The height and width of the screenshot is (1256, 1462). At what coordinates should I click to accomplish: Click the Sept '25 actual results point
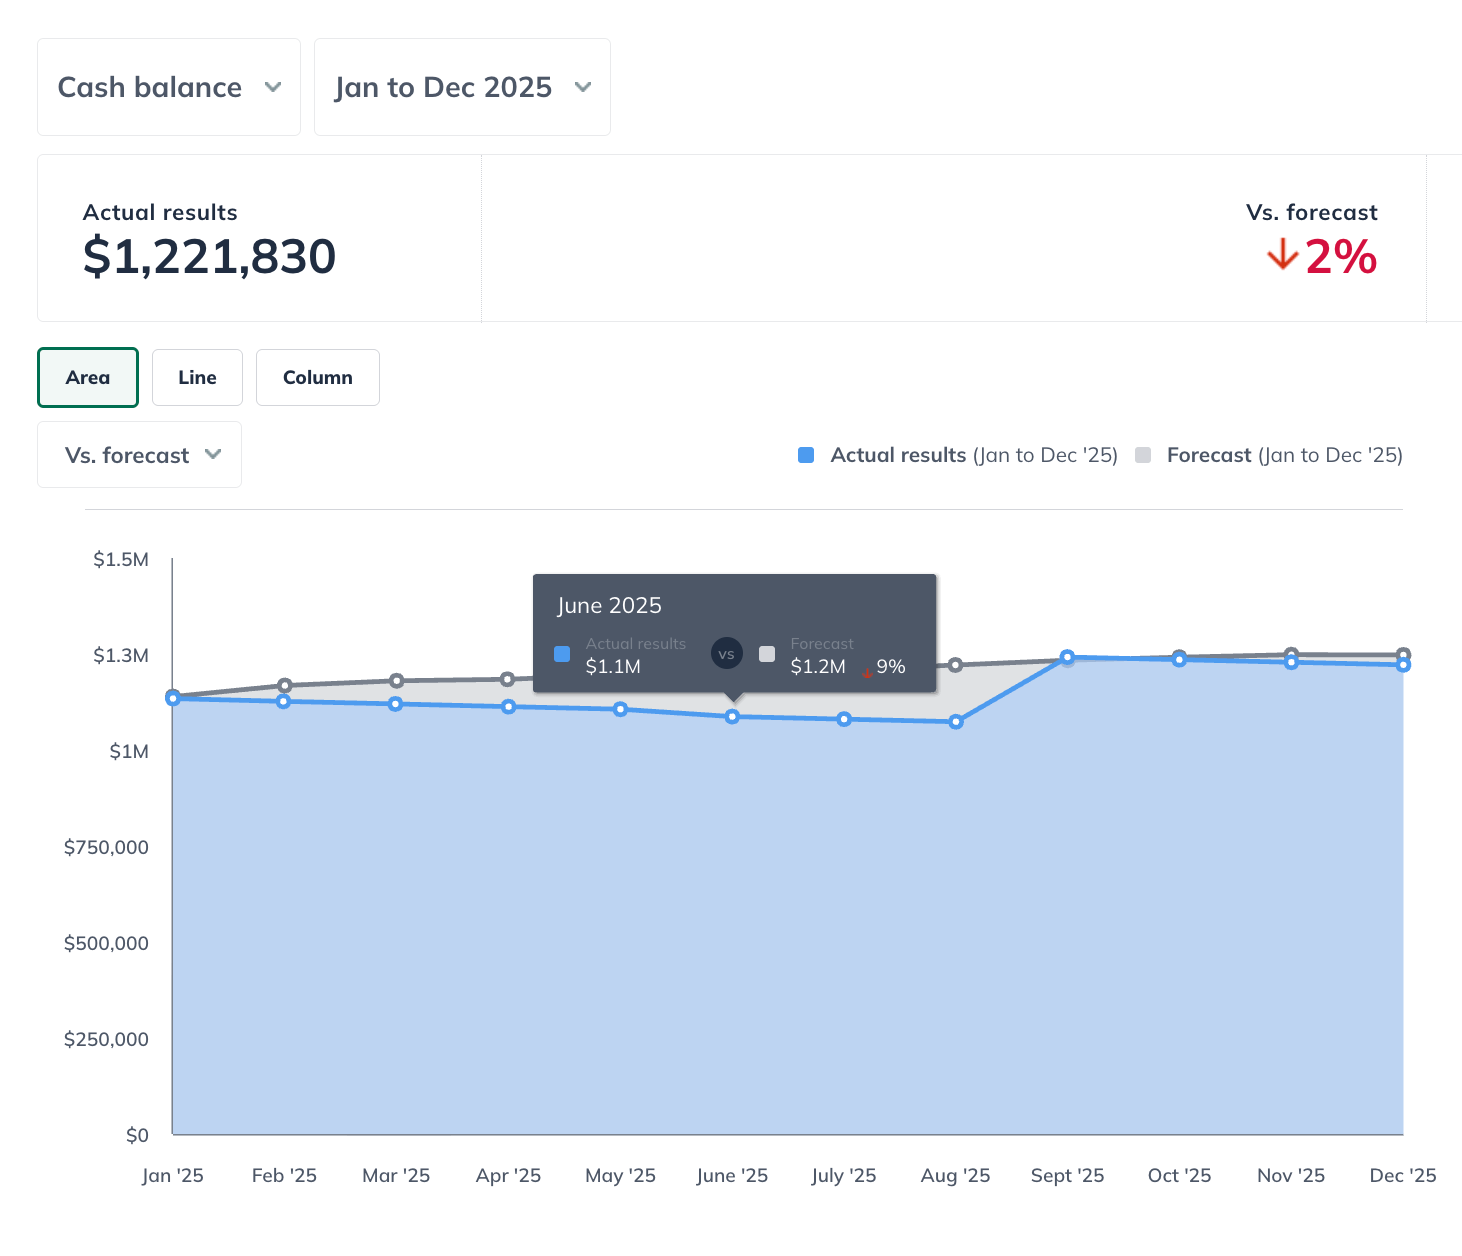coord(1067,657)
